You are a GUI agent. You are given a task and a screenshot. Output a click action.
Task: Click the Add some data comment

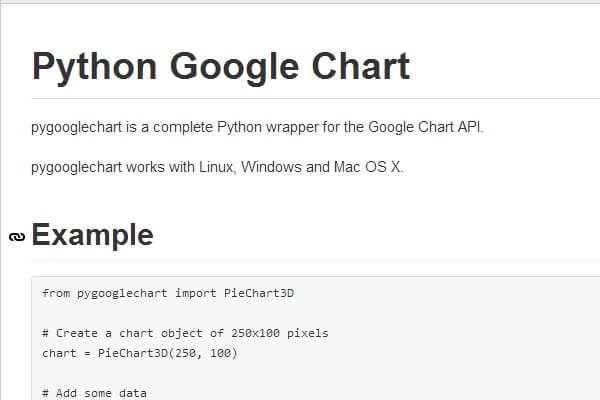(94, 393)
